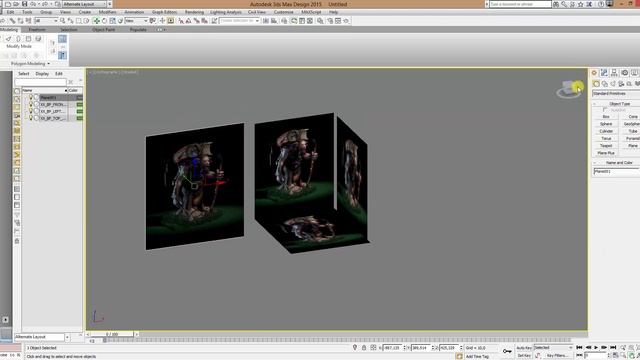The height and width of the screenshot is (360, 640).
Task: Toggle visibility bulb of XX_BP_FRON row
Action: pos(30,104)
